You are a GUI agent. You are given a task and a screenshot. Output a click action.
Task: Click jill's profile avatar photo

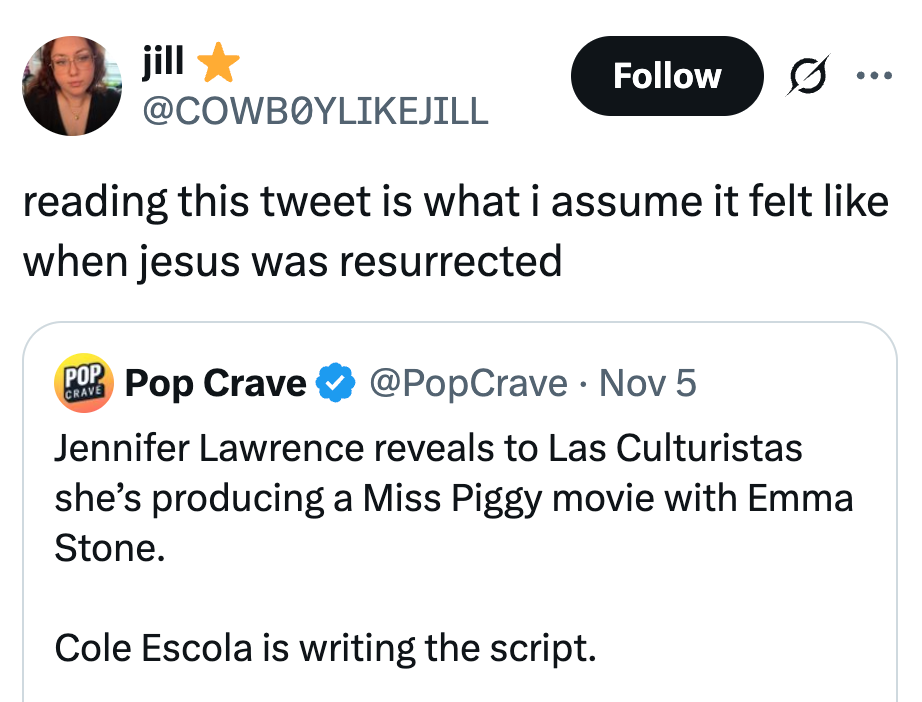coord(71,86)
